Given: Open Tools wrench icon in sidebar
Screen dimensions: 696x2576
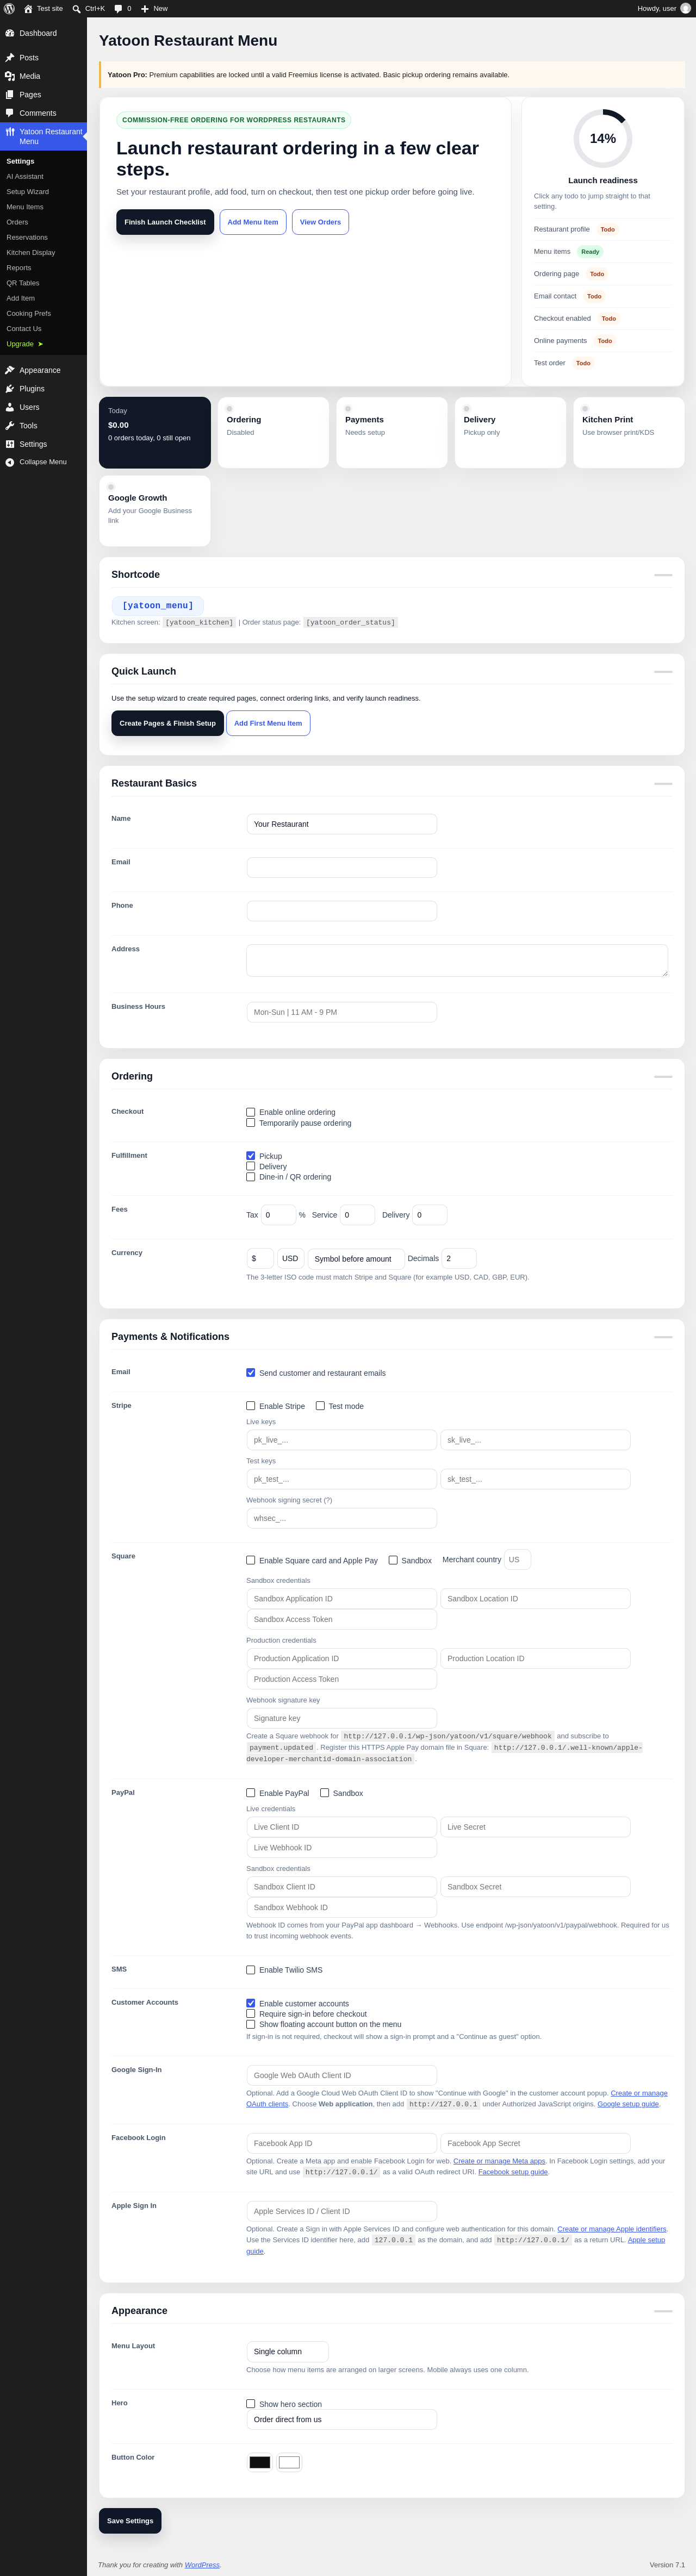Looking at the screenshot, I should (10, 426).
